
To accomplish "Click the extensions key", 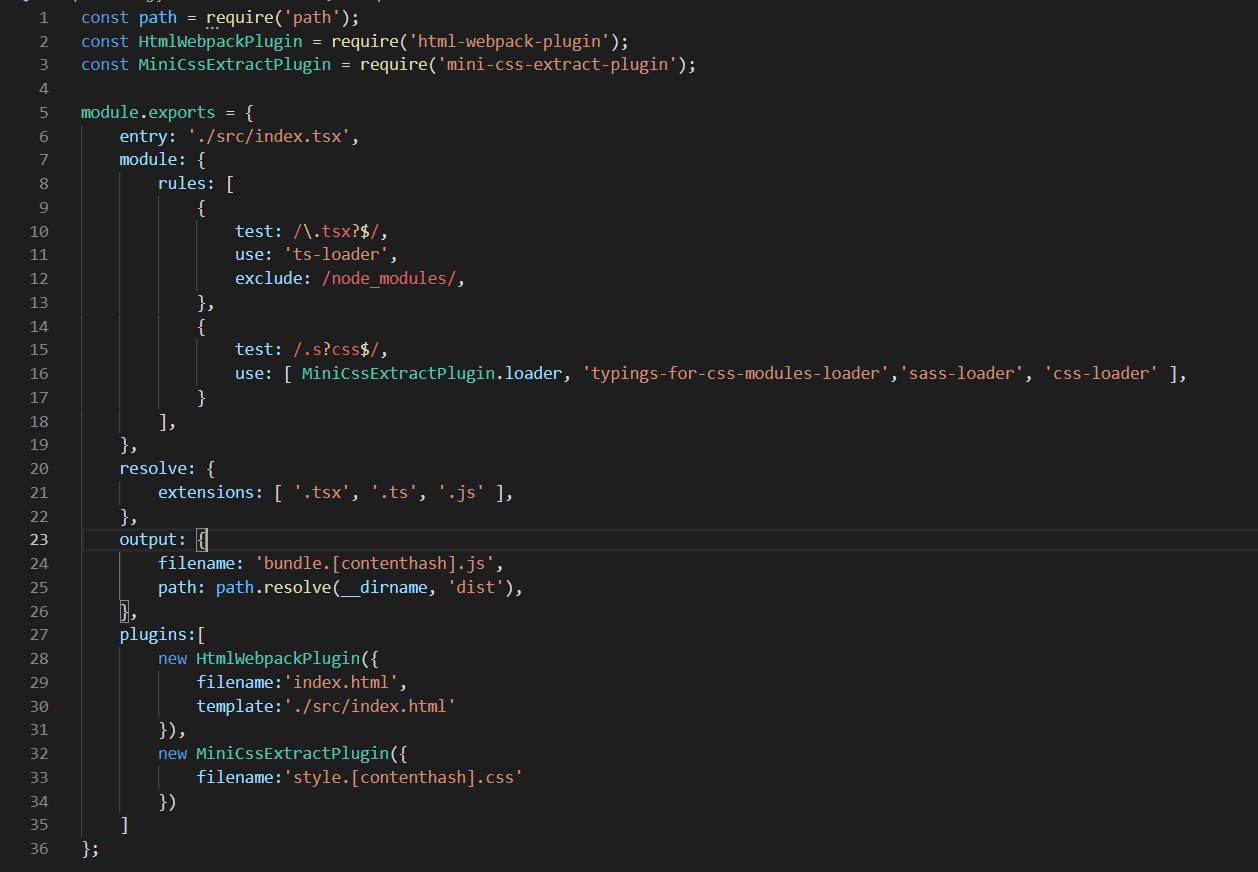I will (x=206, y=493).
